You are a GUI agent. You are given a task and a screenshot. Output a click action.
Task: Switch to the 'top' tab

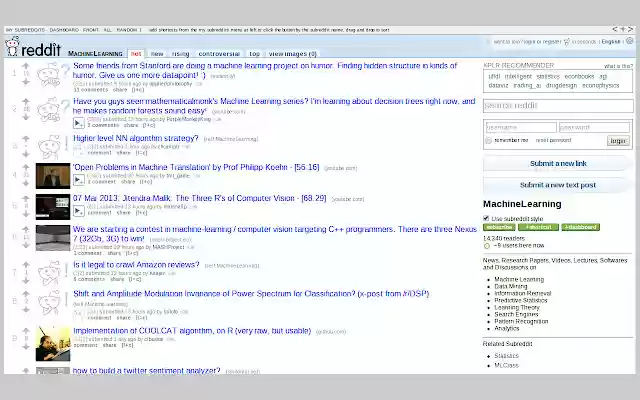254,54
